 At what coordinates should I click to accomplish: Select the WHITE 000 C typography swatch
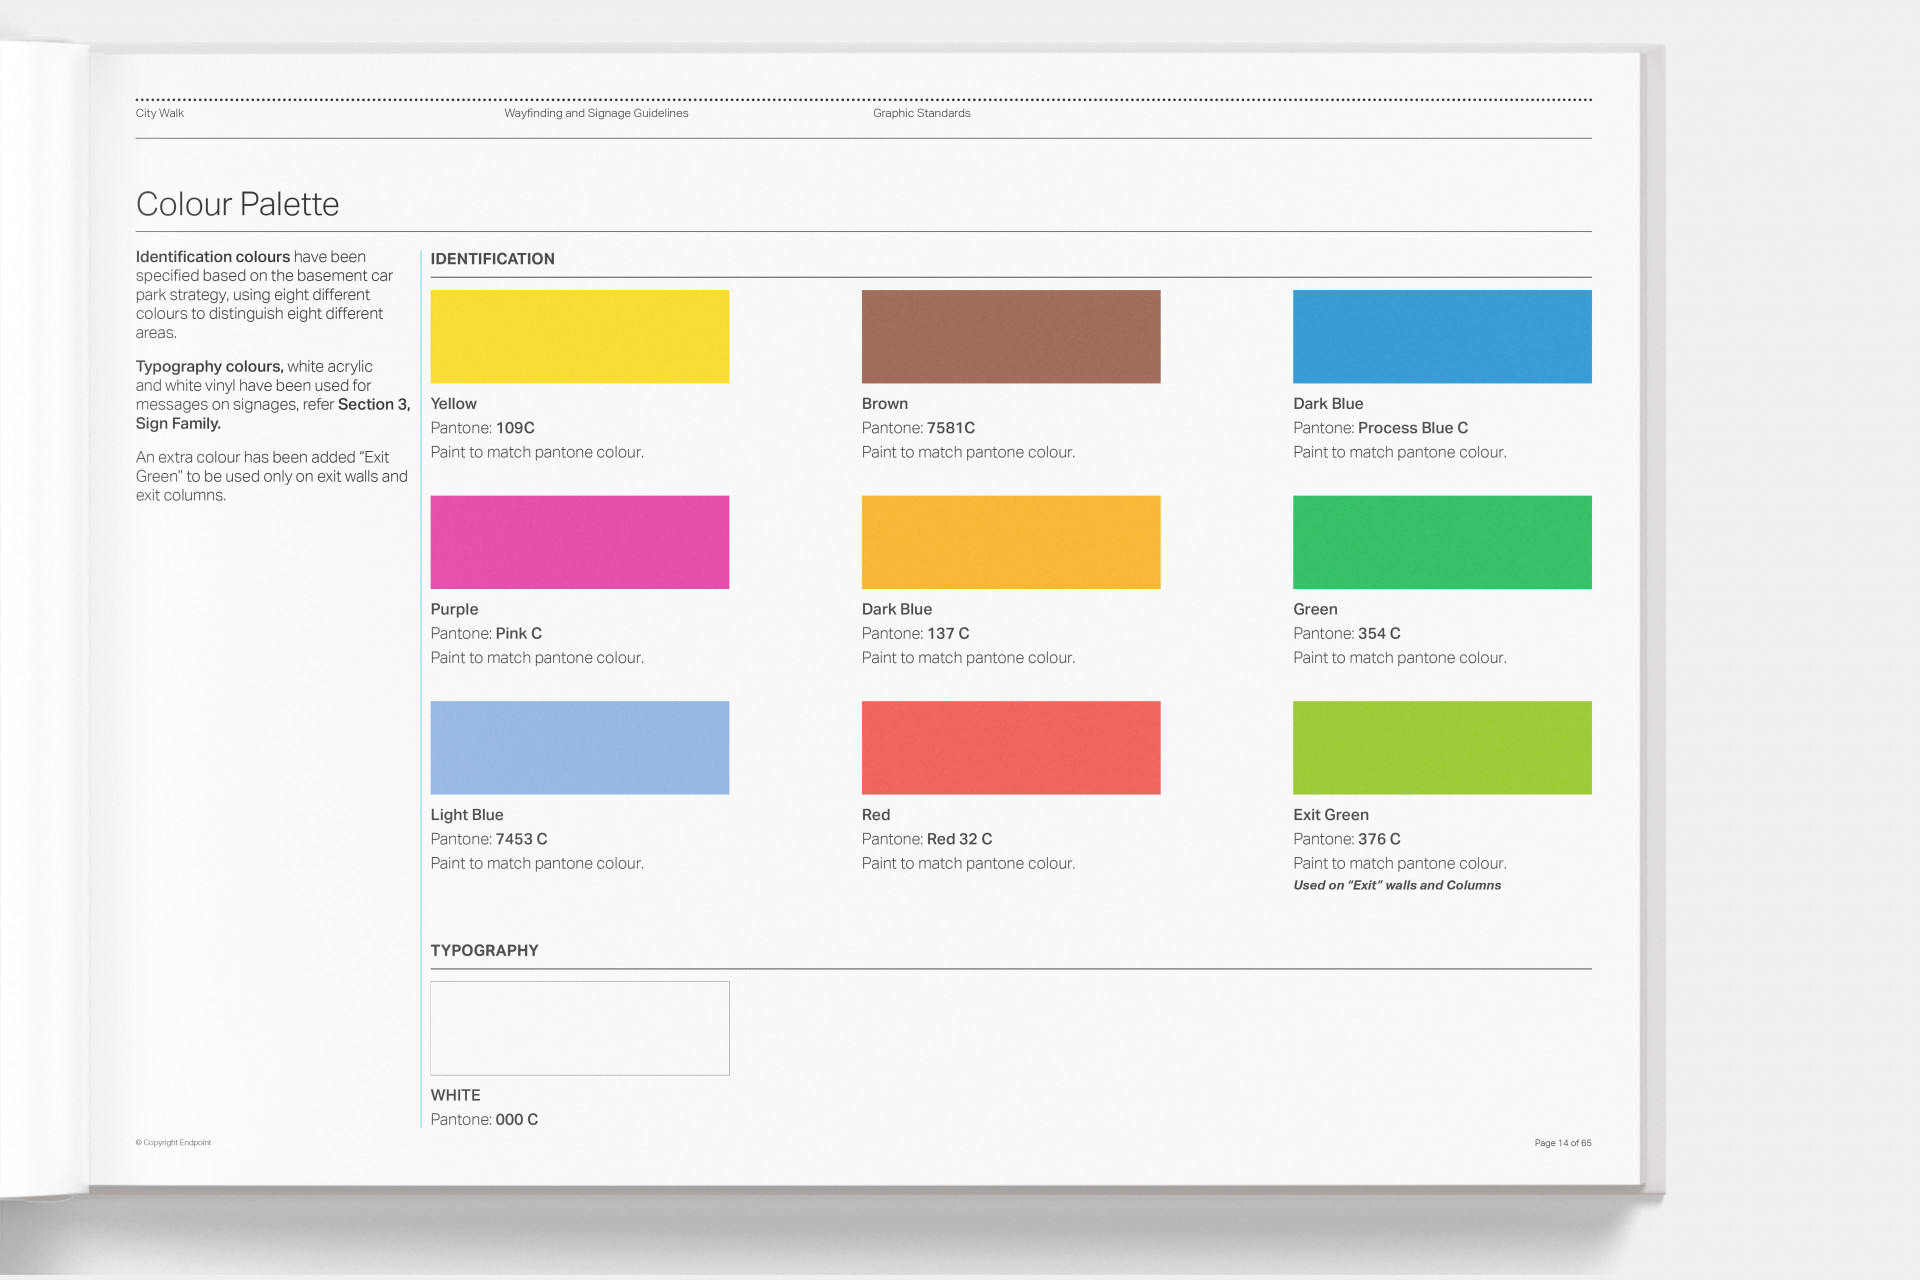click(579, 1028)
